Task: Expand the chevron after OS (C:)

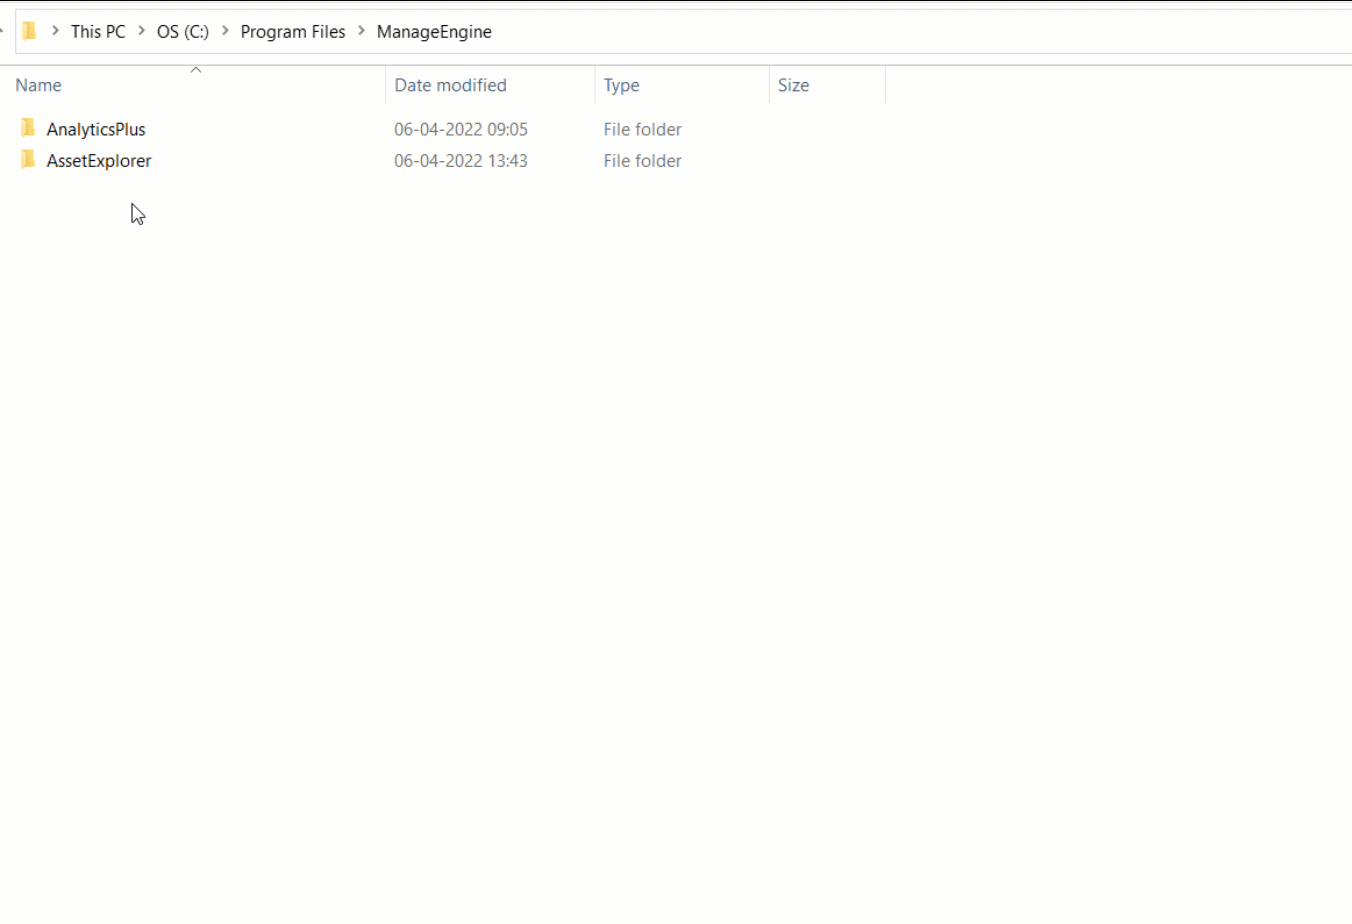Action: [x=225, y=31]
